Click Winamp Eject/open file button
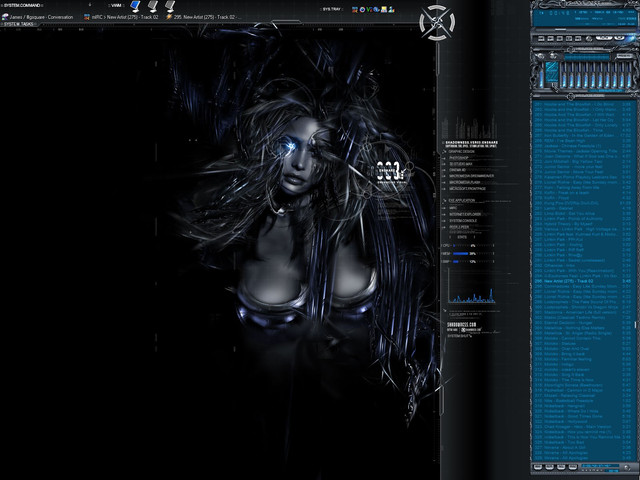Screen dimensions: 640x480 pos(588,39)
